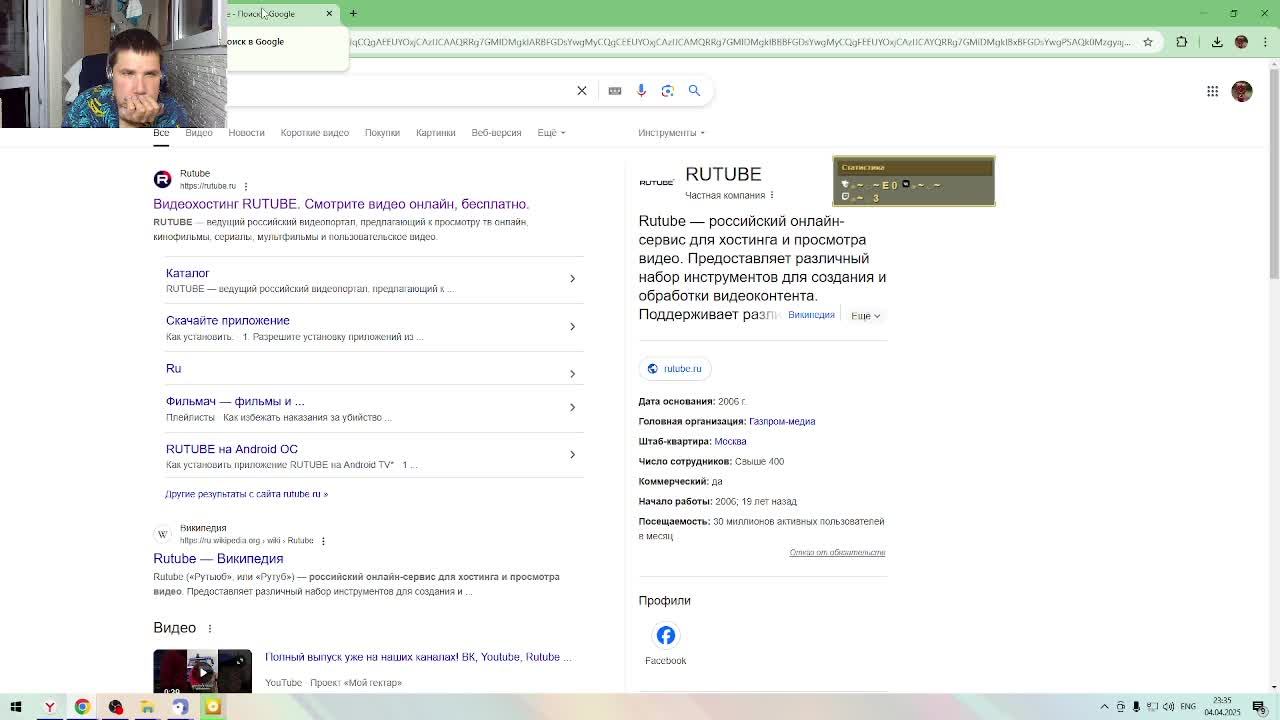Switch to the Видео search tab

click(199, 133)
